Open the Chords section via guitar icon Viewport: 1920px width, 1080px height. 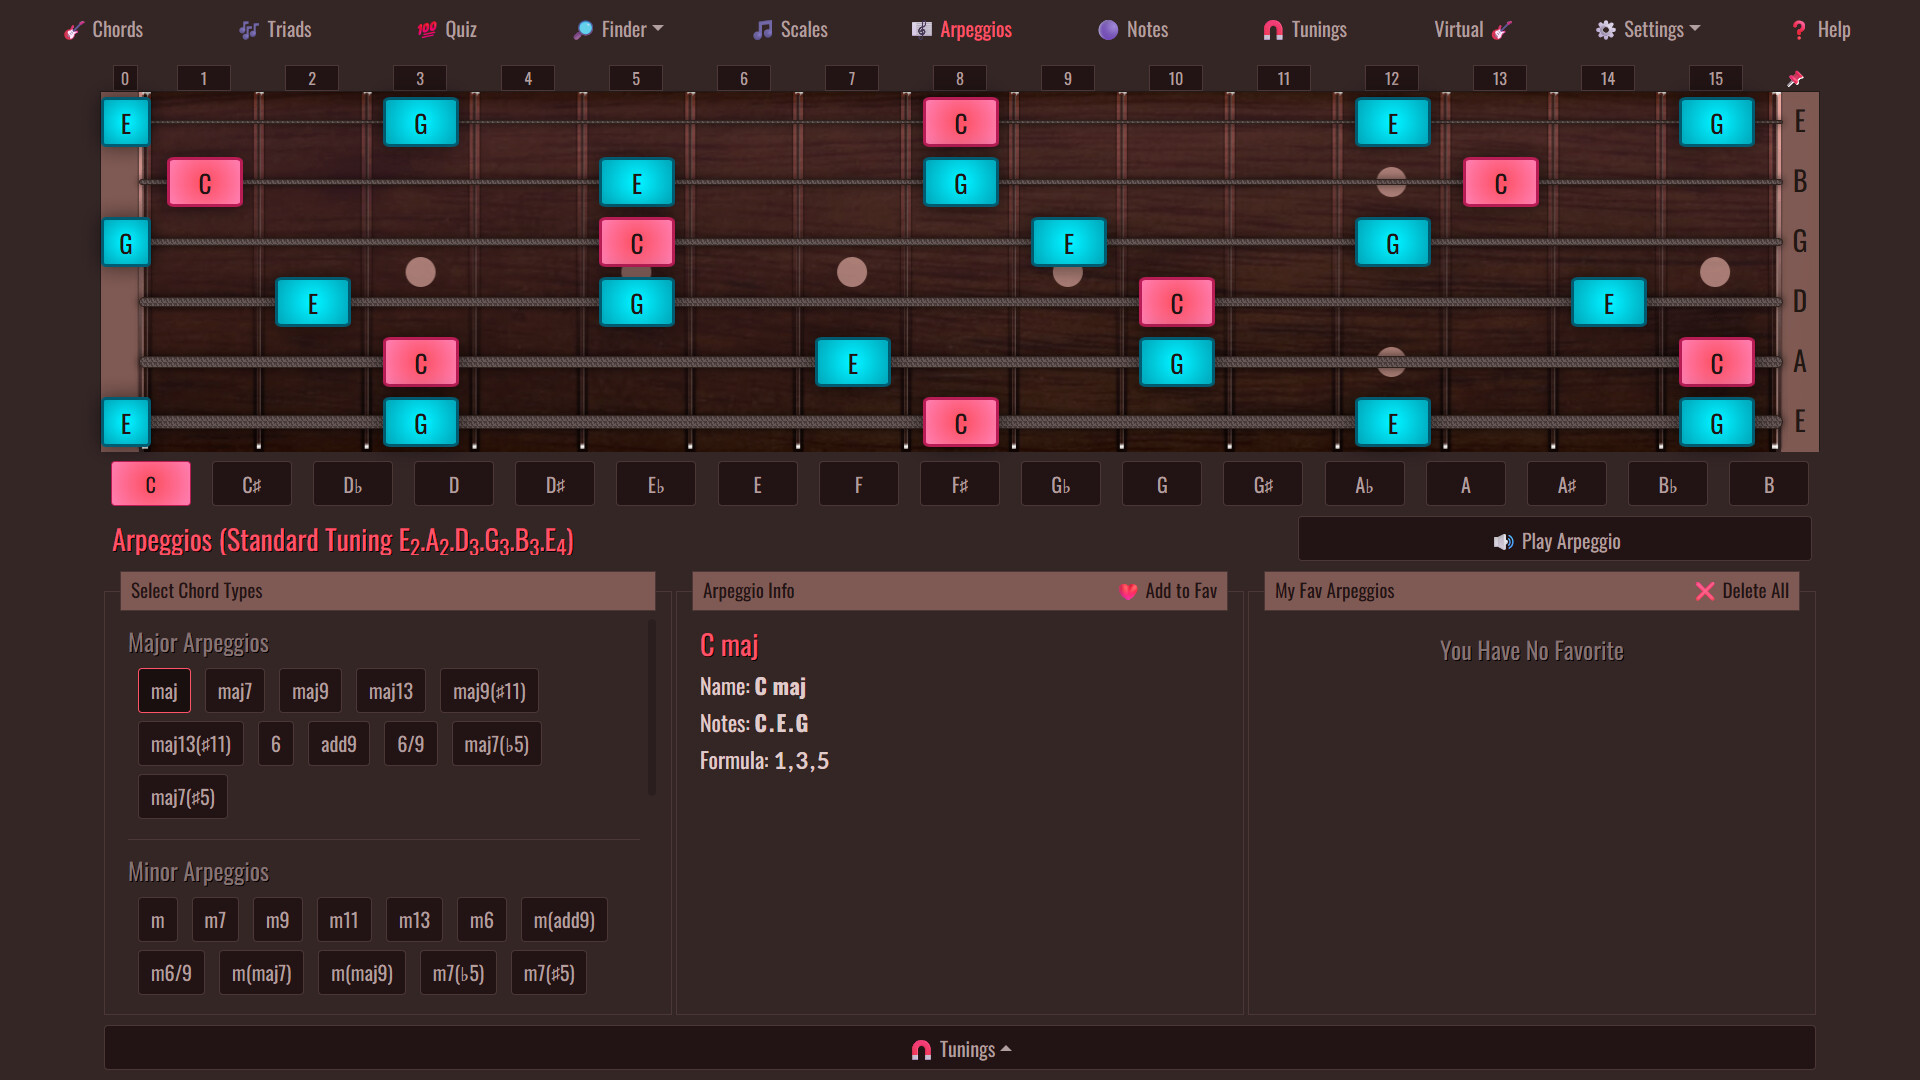point(73,29)
